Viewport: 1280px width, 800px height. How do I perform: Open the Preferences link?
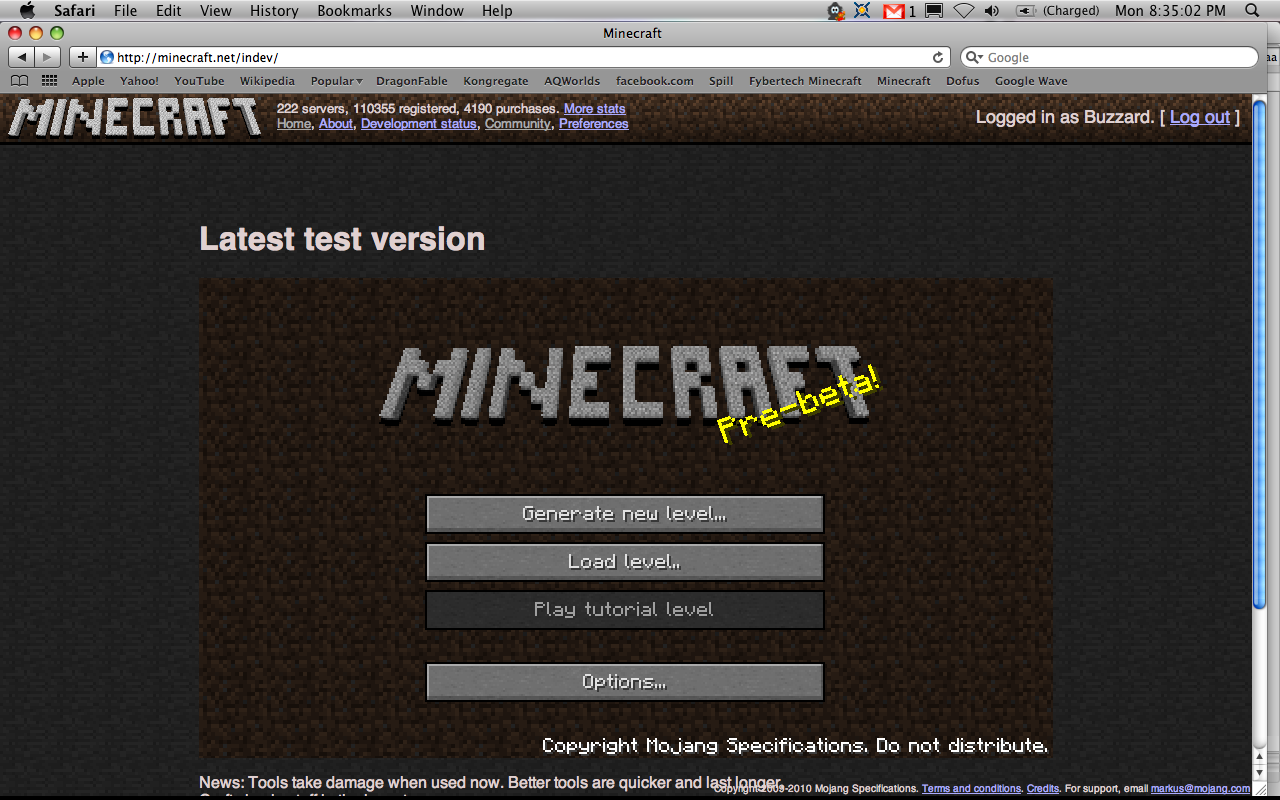594,124
